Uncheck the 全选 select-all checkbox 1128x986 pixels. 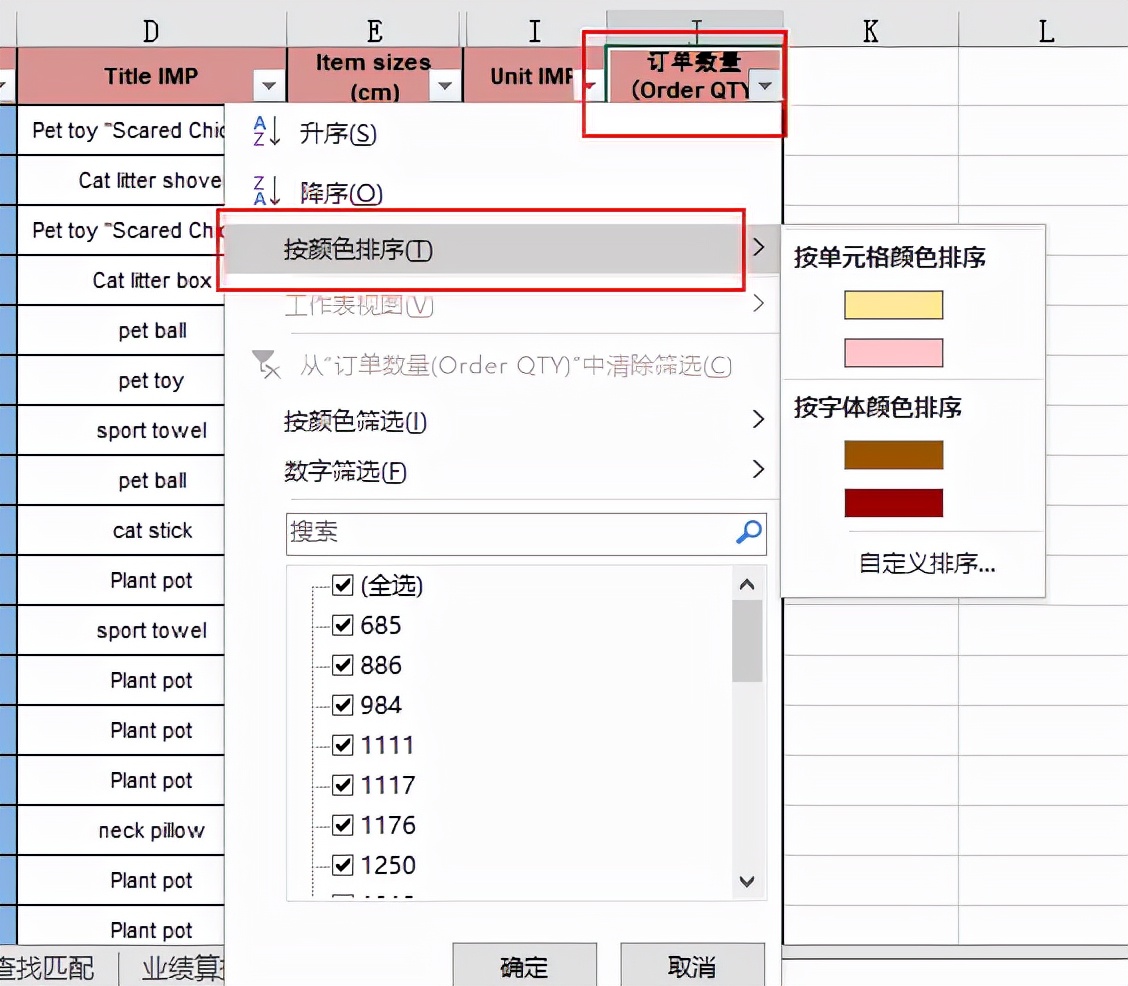[343, 584]
